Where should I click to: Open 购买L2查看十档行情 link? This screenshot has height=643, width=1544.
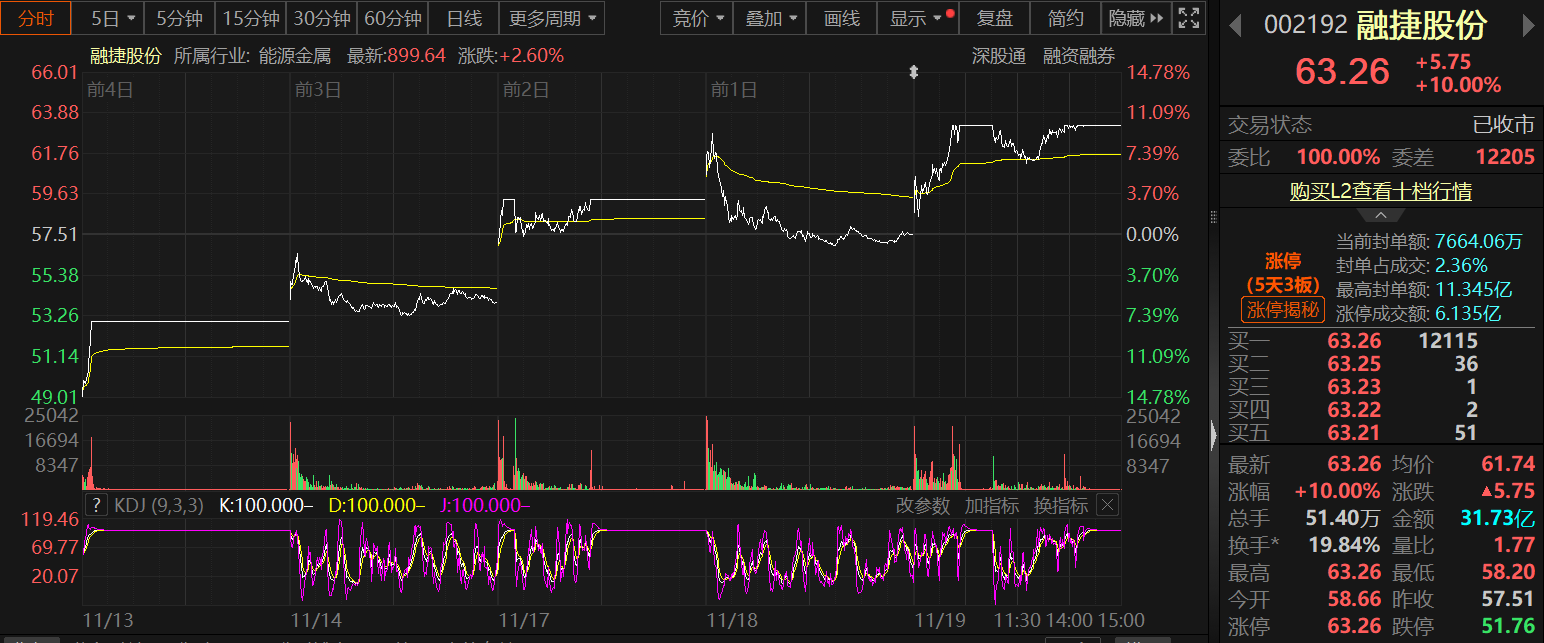point(1380,191)
